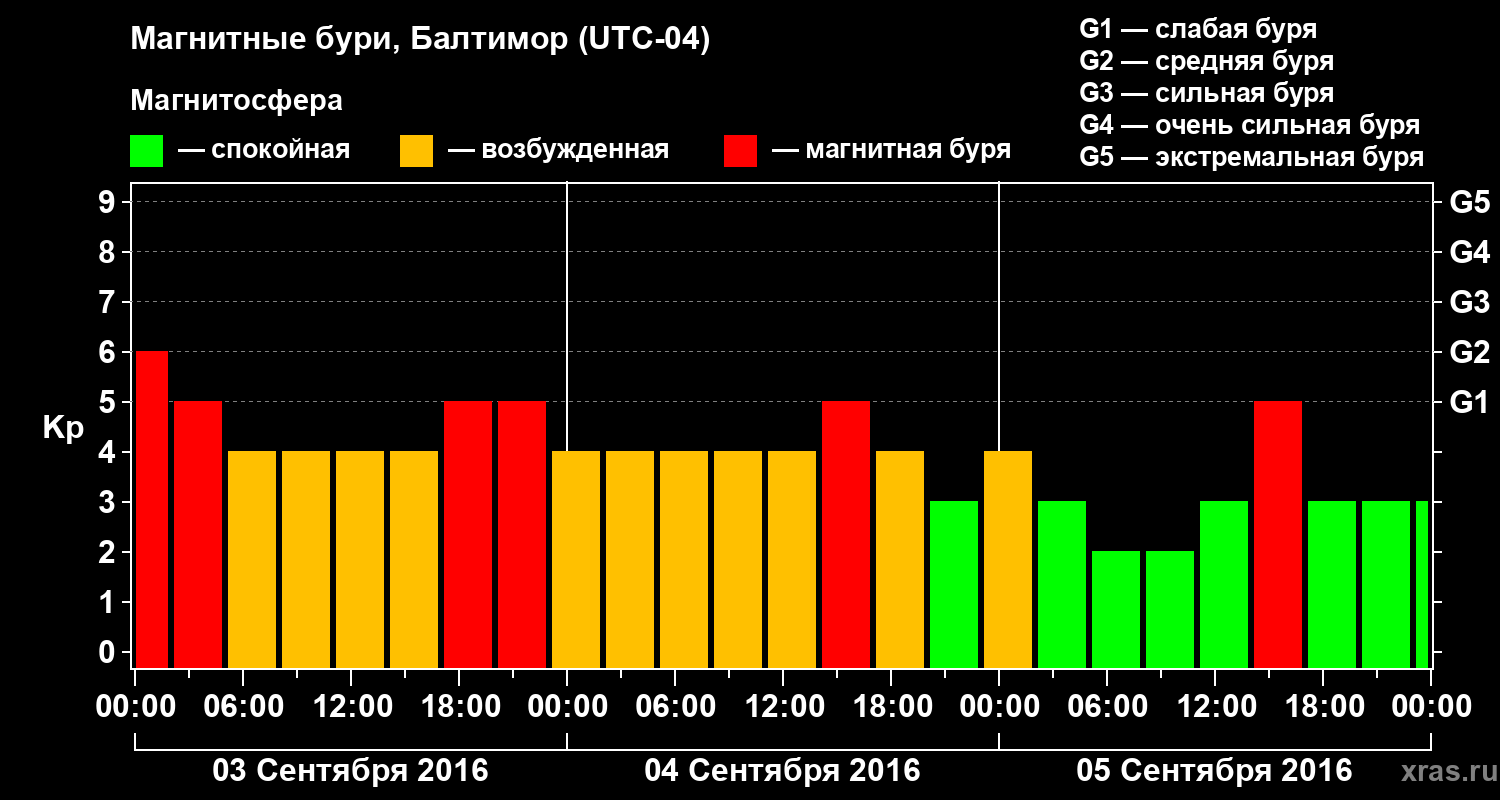Click the '06:00' time label under 04 September
Screen dimensions: 1500x800
[x=675, y=707]
